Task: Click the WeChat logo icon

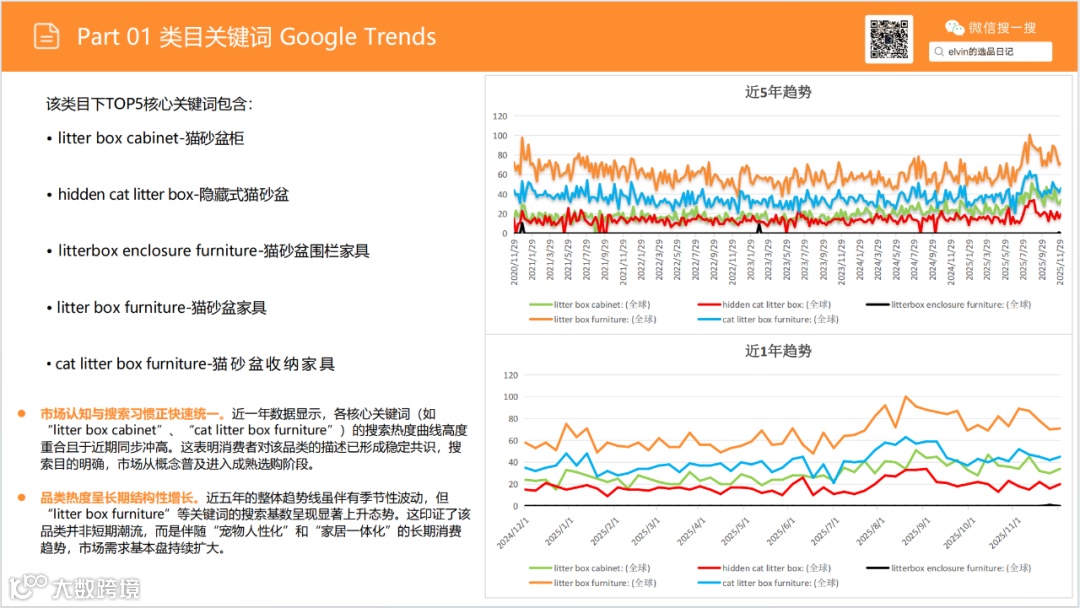Action: coord(954,28)
